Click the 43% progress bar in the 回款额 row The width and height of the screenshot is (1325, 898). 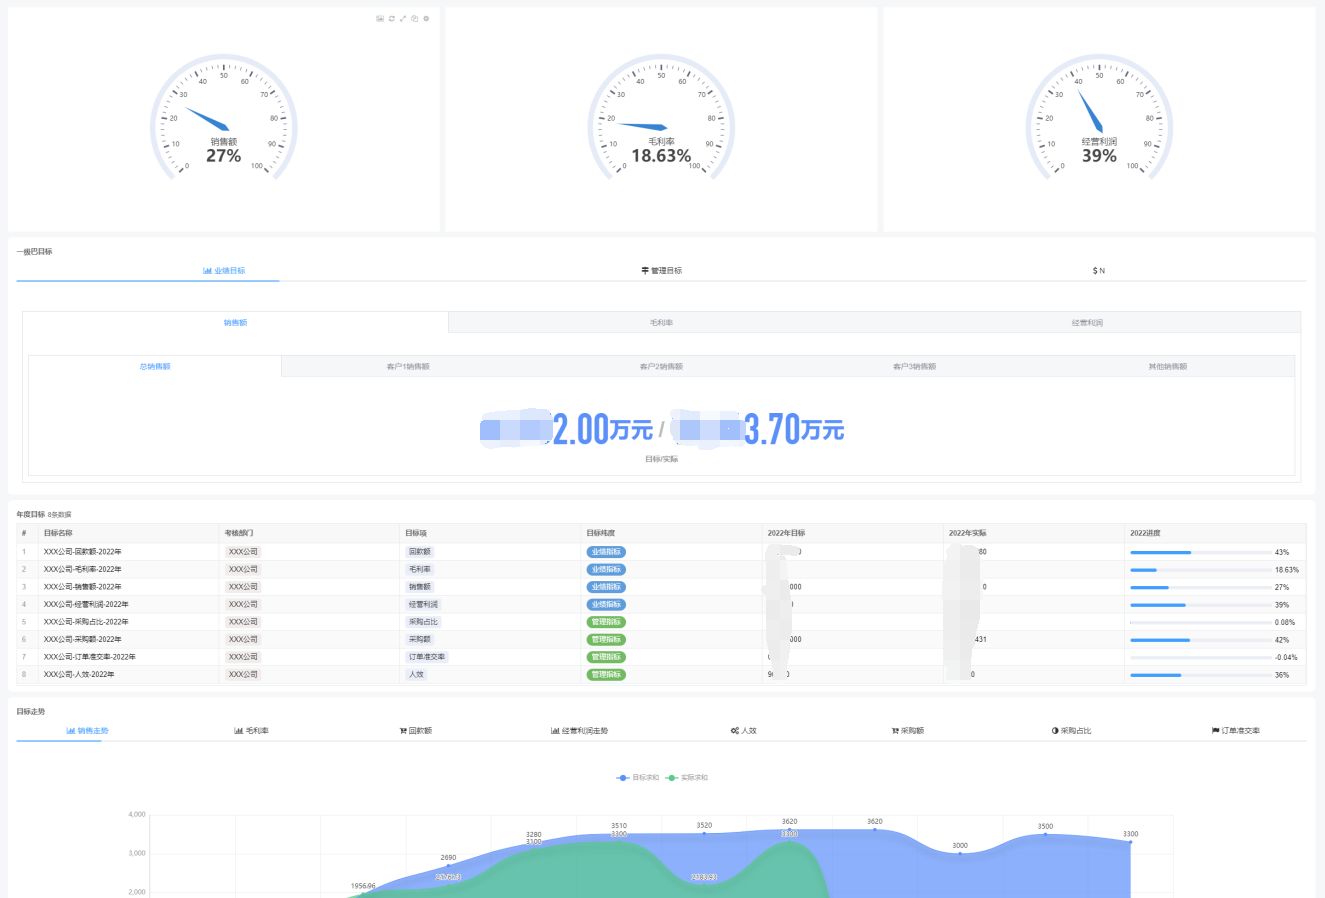click(1200, 552)
